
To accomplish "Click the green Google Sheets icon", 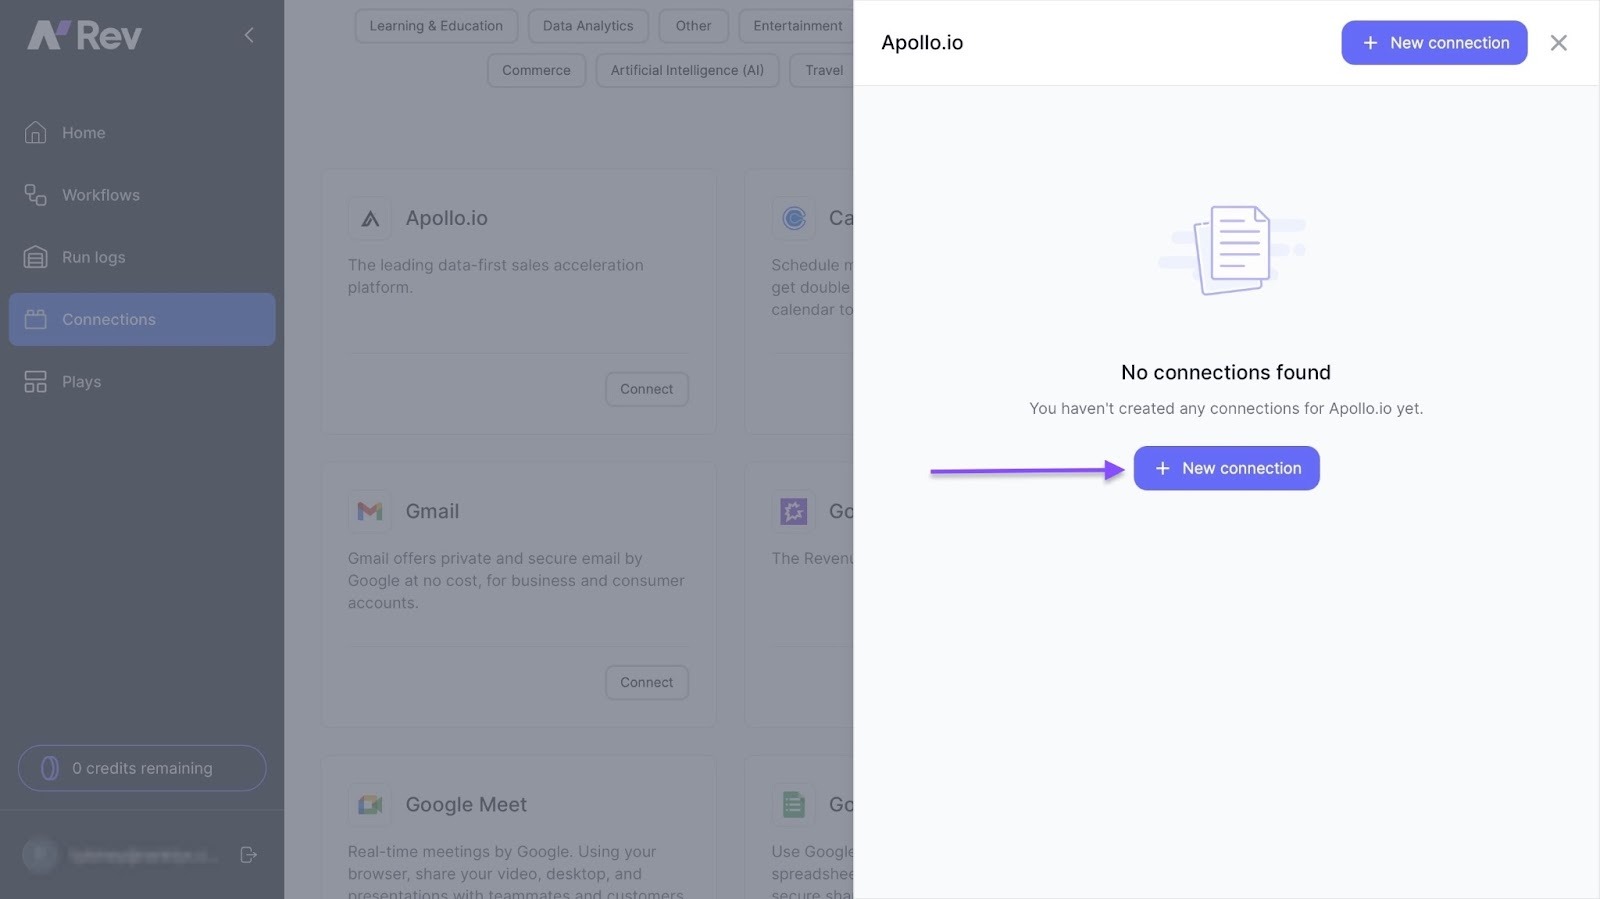I will pos(794,804).
